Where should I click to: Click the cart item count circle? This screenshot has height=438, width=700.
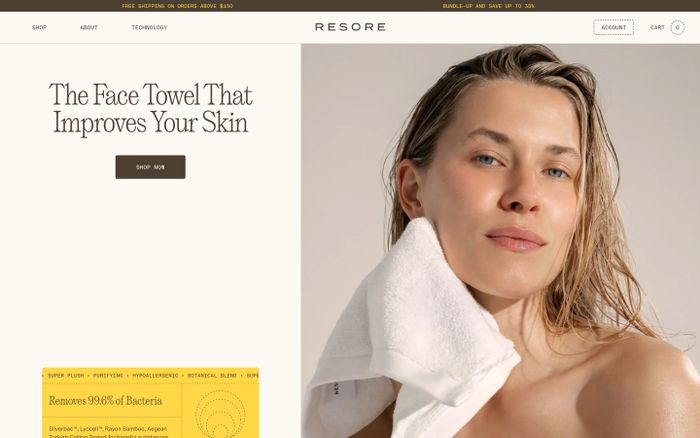(677, 27)
